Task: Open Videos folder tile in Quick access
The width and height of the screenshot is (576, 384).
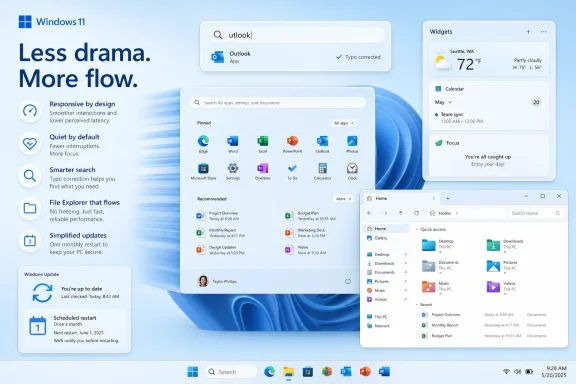Action: pos(501,286)
